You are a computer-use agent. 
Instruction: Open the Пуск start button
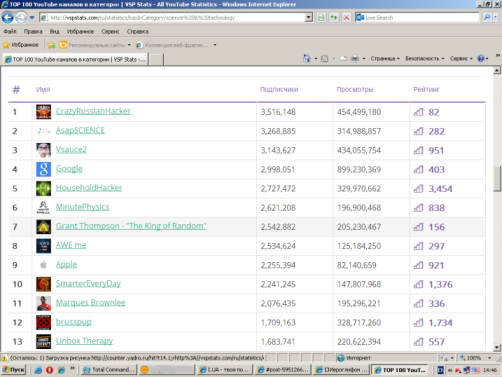(x=13, y=370)
